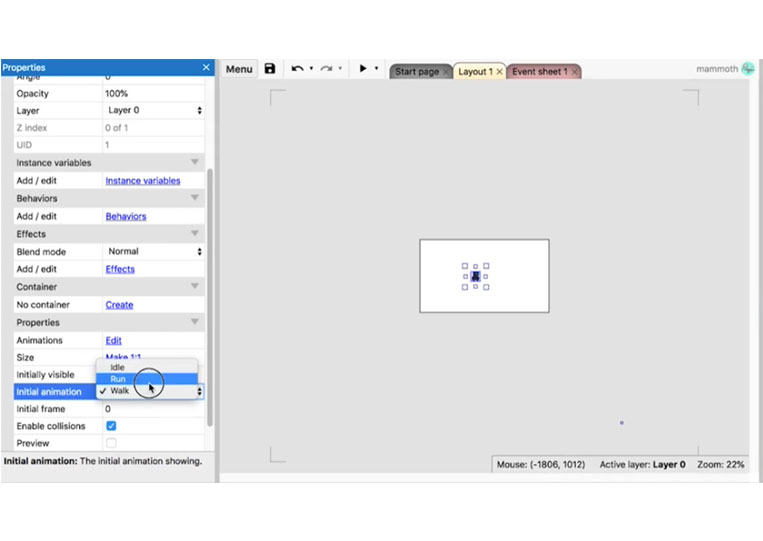Open the Menu button
Image resolution: width=763 pixels, height=541 pixels.
point(239,69)
